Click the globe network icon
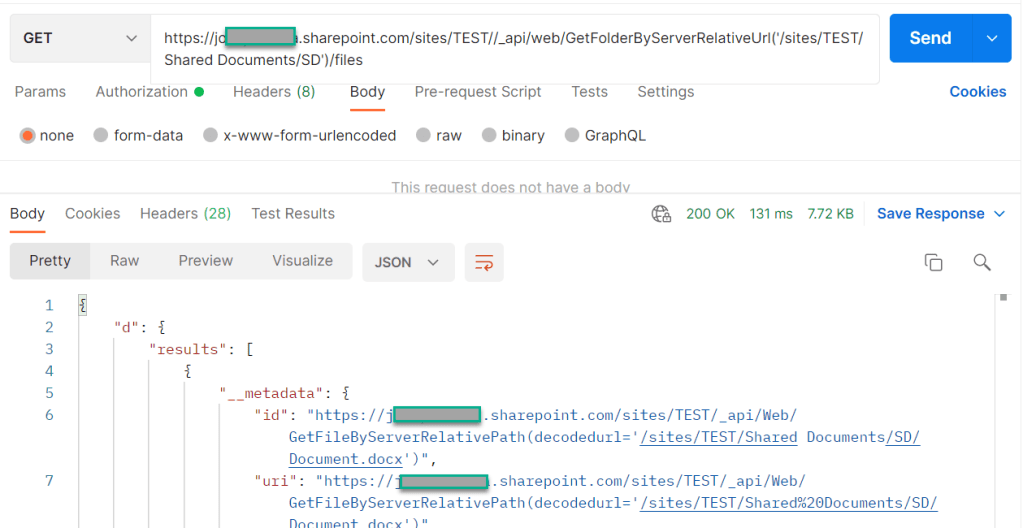The height and width of the screenshot is (528, 1023). click(x=660, y=214)
